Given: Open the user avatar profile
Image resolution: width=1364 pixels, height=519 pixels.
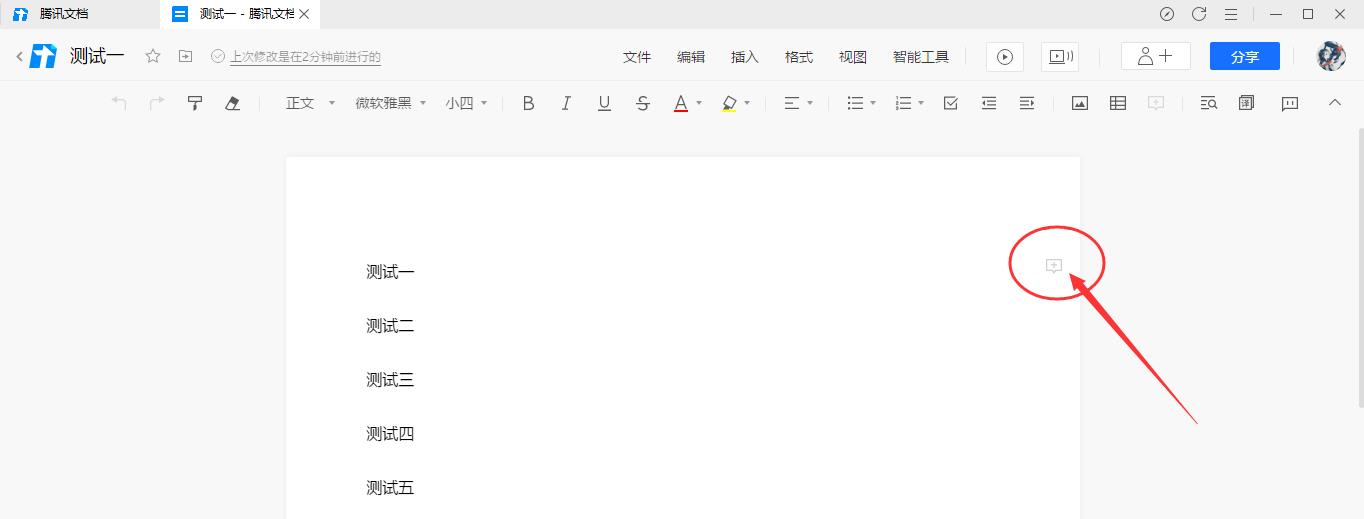Looking at the screenshot, I should point(1331,57).
